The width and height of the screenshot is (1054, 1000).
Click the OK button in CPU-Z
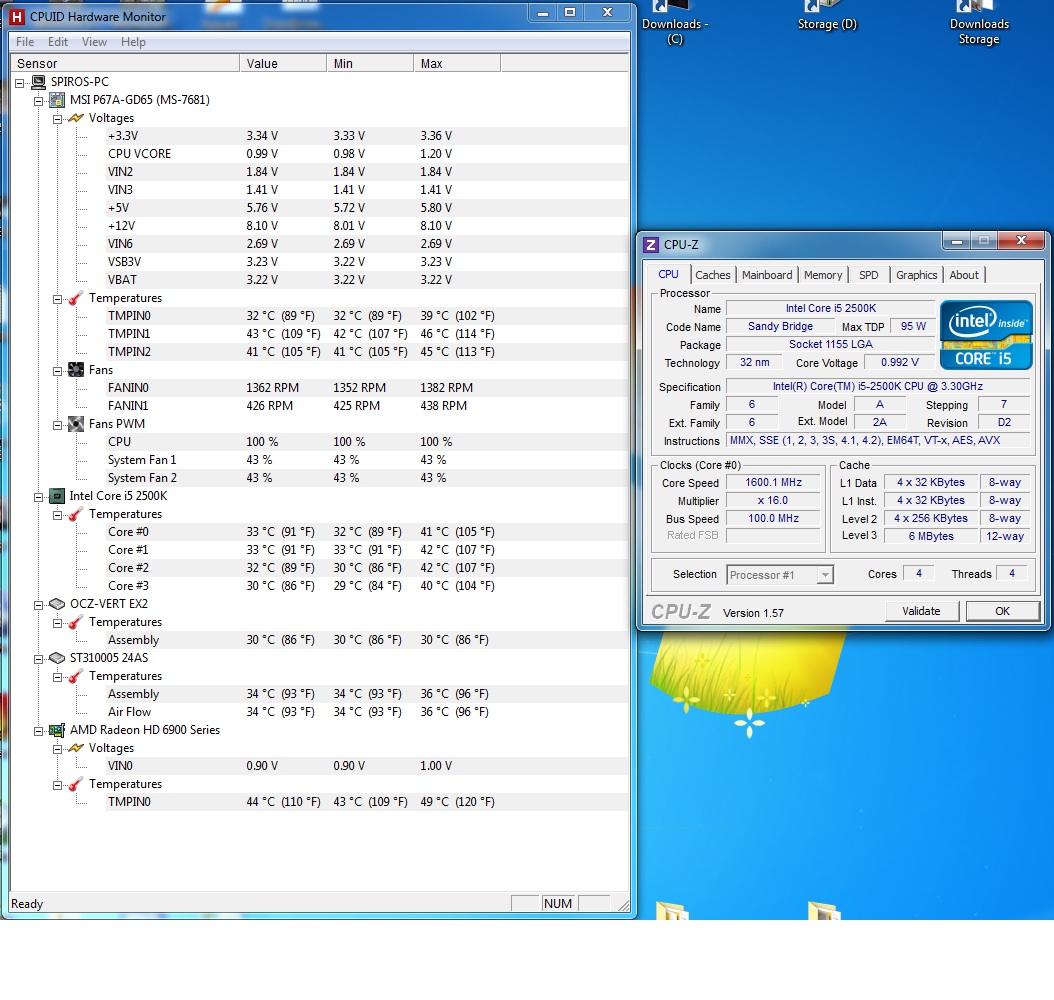pos(1002,611)
